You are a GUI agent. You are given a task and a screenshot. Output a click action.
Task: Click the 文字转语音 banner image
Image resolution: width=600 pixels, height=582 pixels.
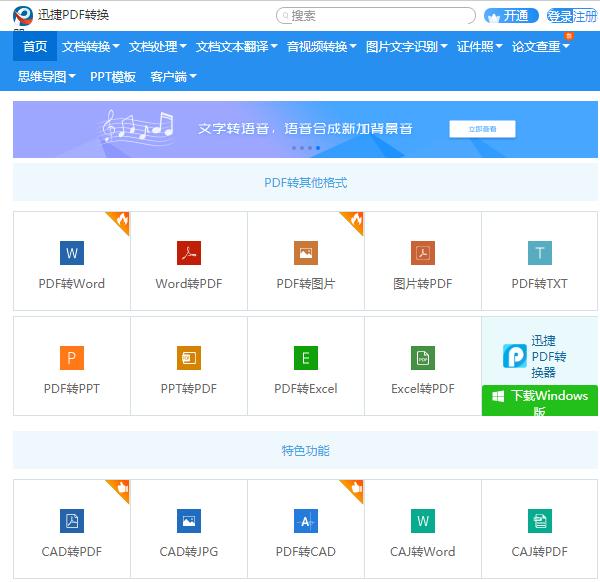click(305, 129)
